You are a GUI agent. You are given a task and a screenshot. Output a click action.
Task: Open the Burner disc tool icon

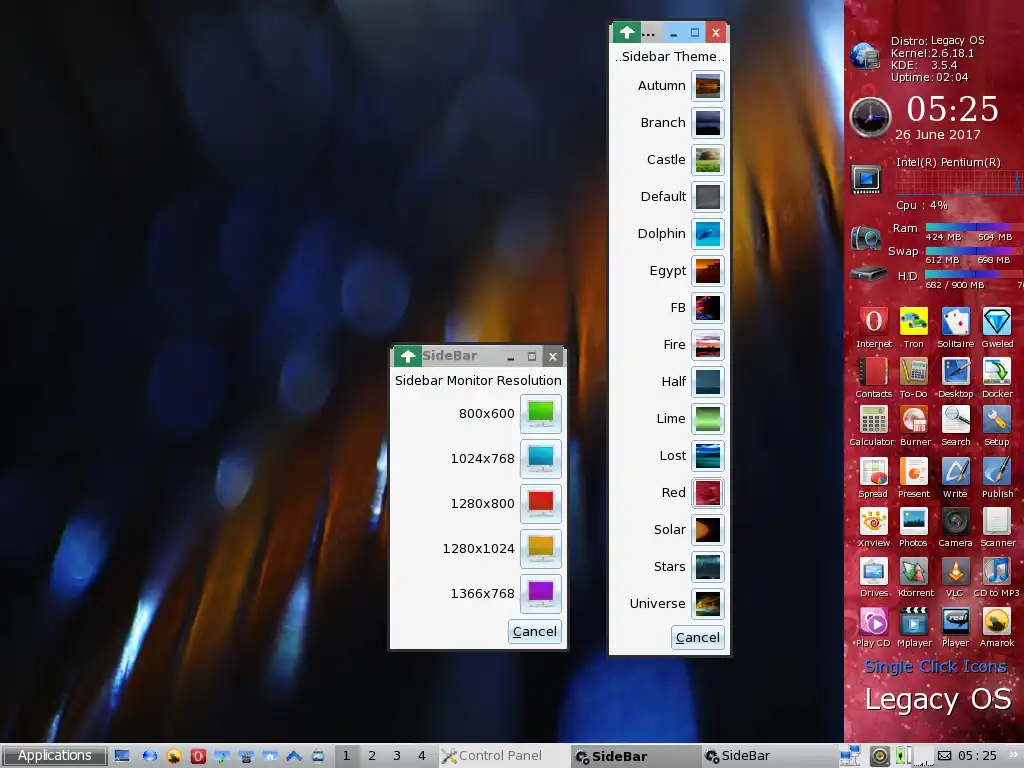pos(914,419)
